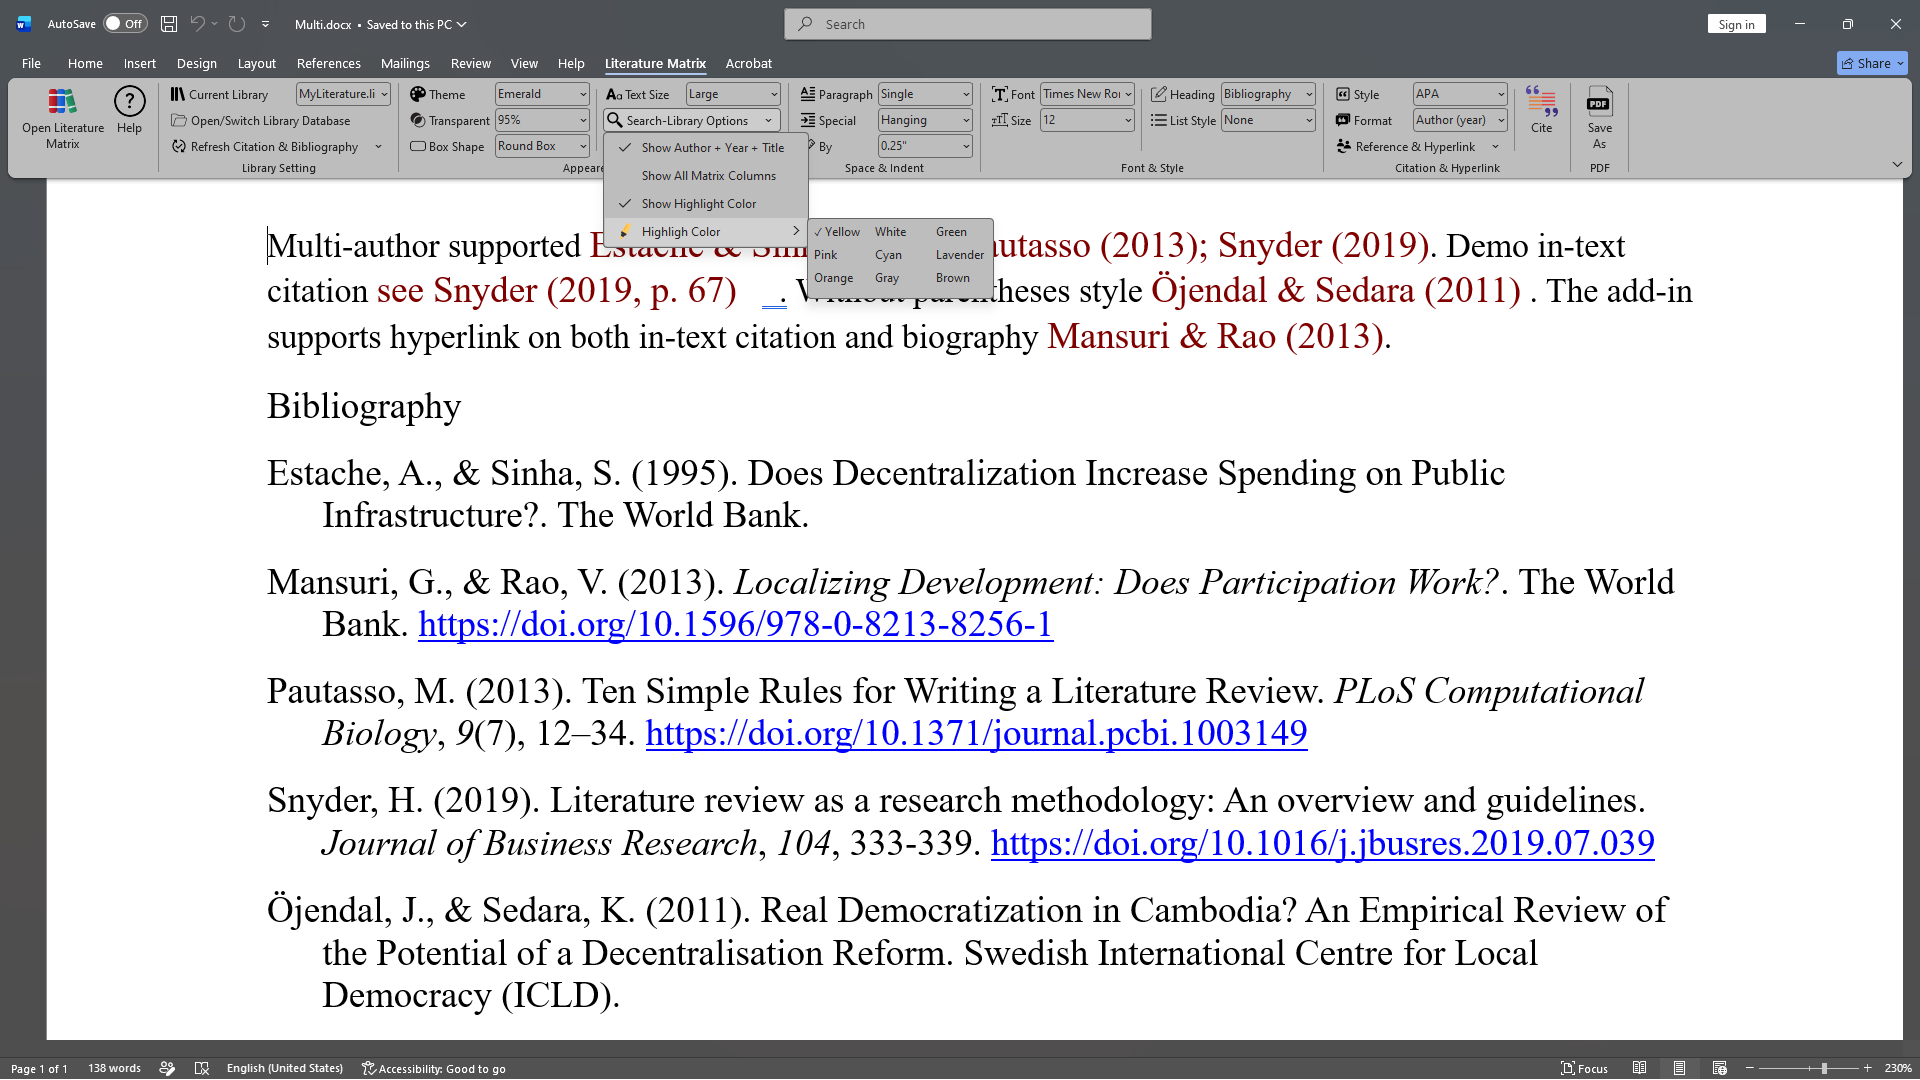Click the Font T icon
Image resolution: width=1920 pixels, height=1080 pixels.
999,94
